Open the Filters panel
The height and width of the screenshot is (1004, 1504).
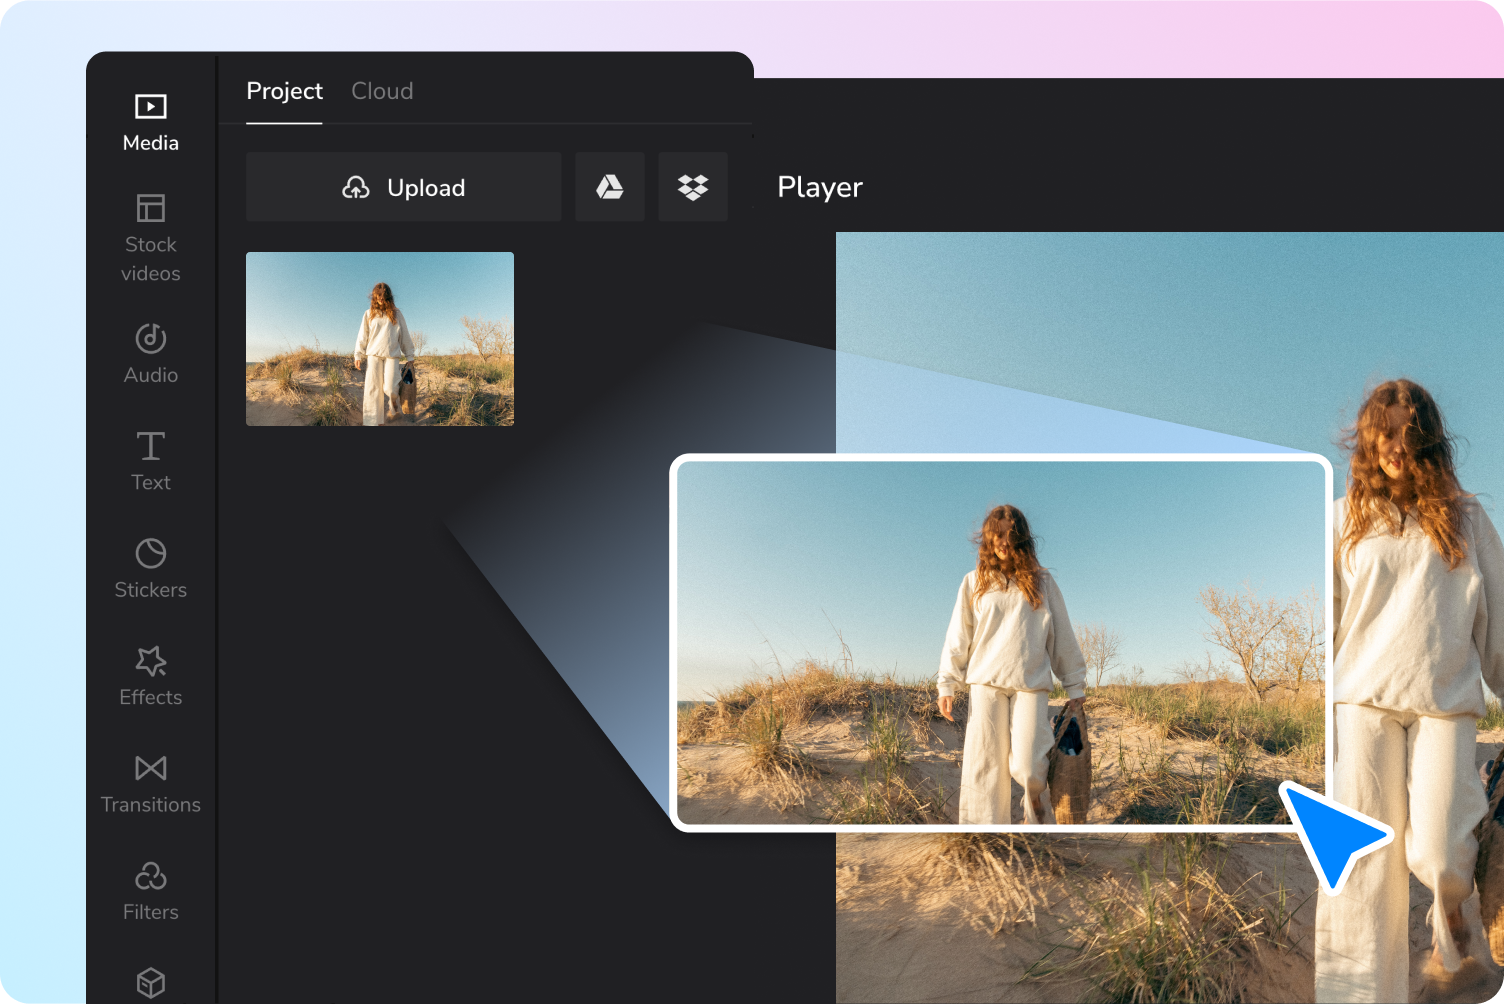pyautogui.click(x=150, y=891)
